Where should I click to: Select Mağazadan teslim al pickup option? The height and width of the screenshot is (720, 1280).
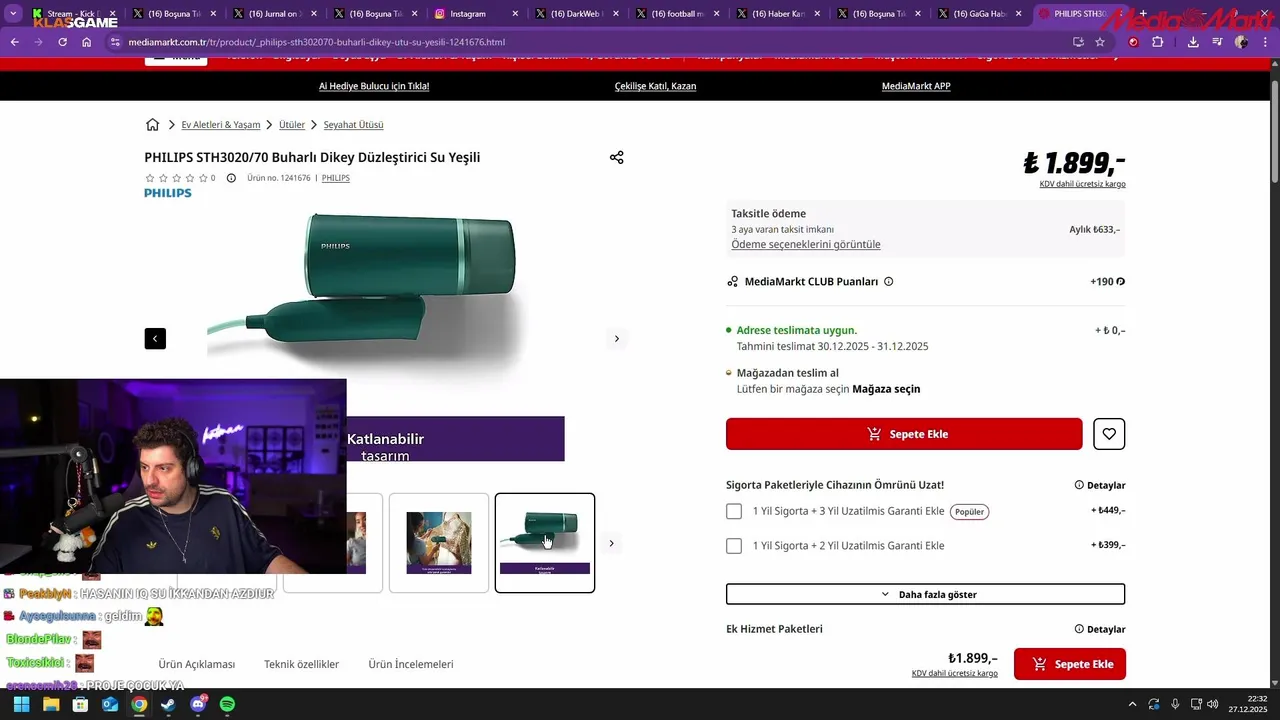coord(787,373)
